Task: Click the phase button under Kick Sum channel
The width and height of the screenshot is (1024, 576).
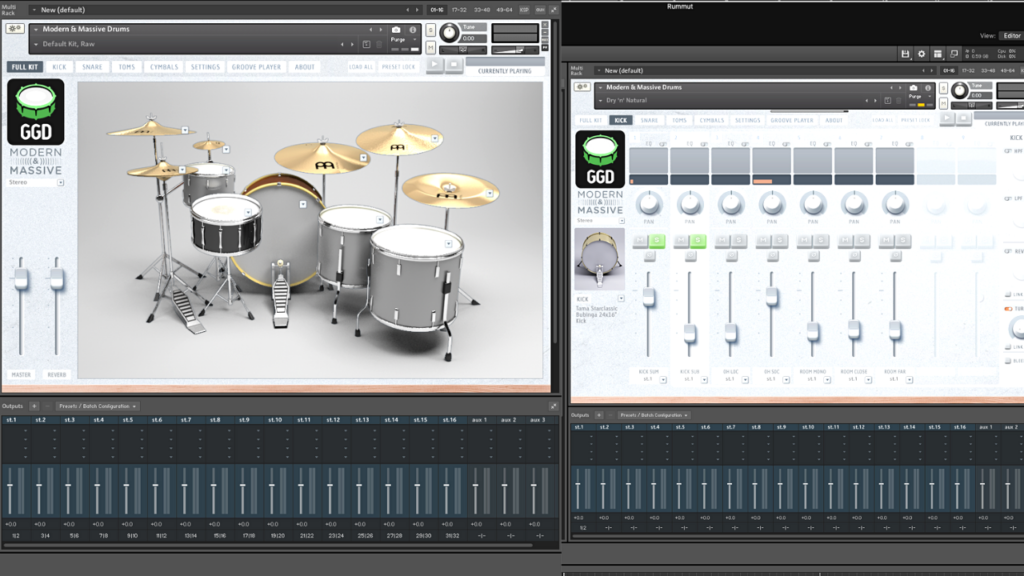Action: pyautogui.click(x=649, y=257)
